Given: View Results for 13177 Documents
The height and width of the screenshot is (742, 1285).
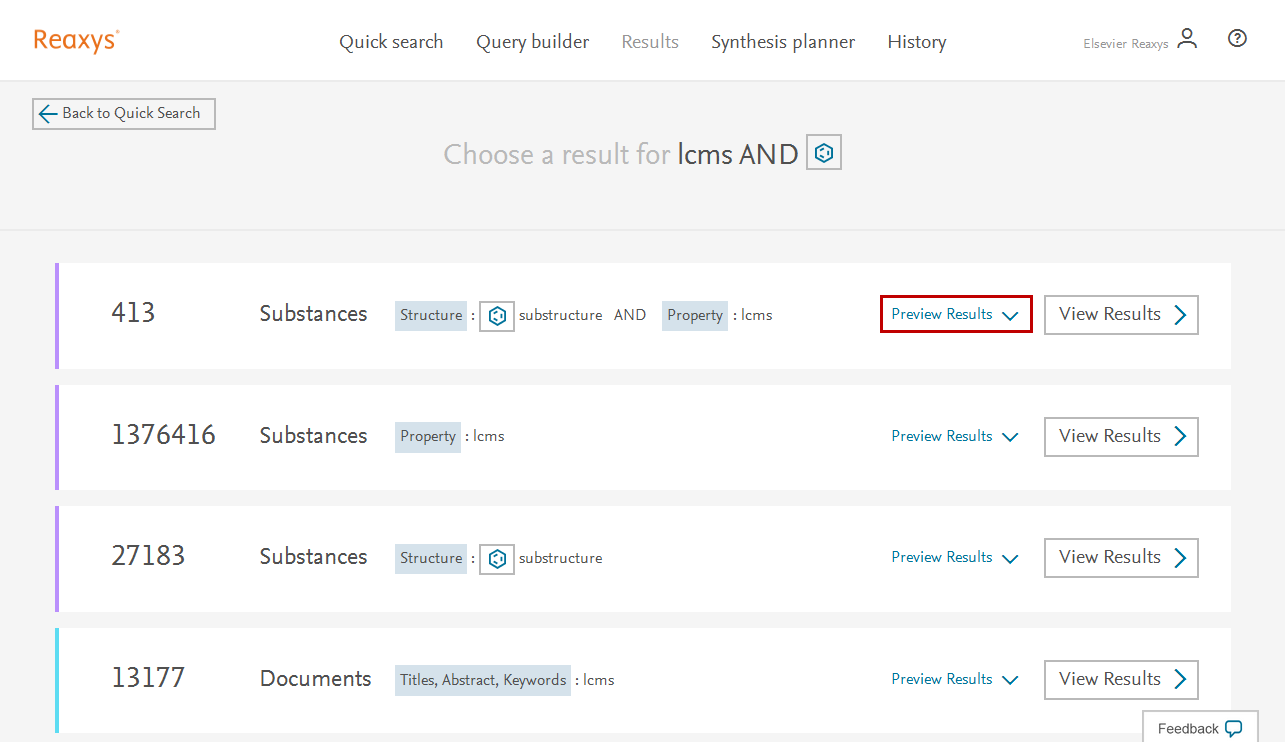Looking at the screenshot, I should [1121, 679].
